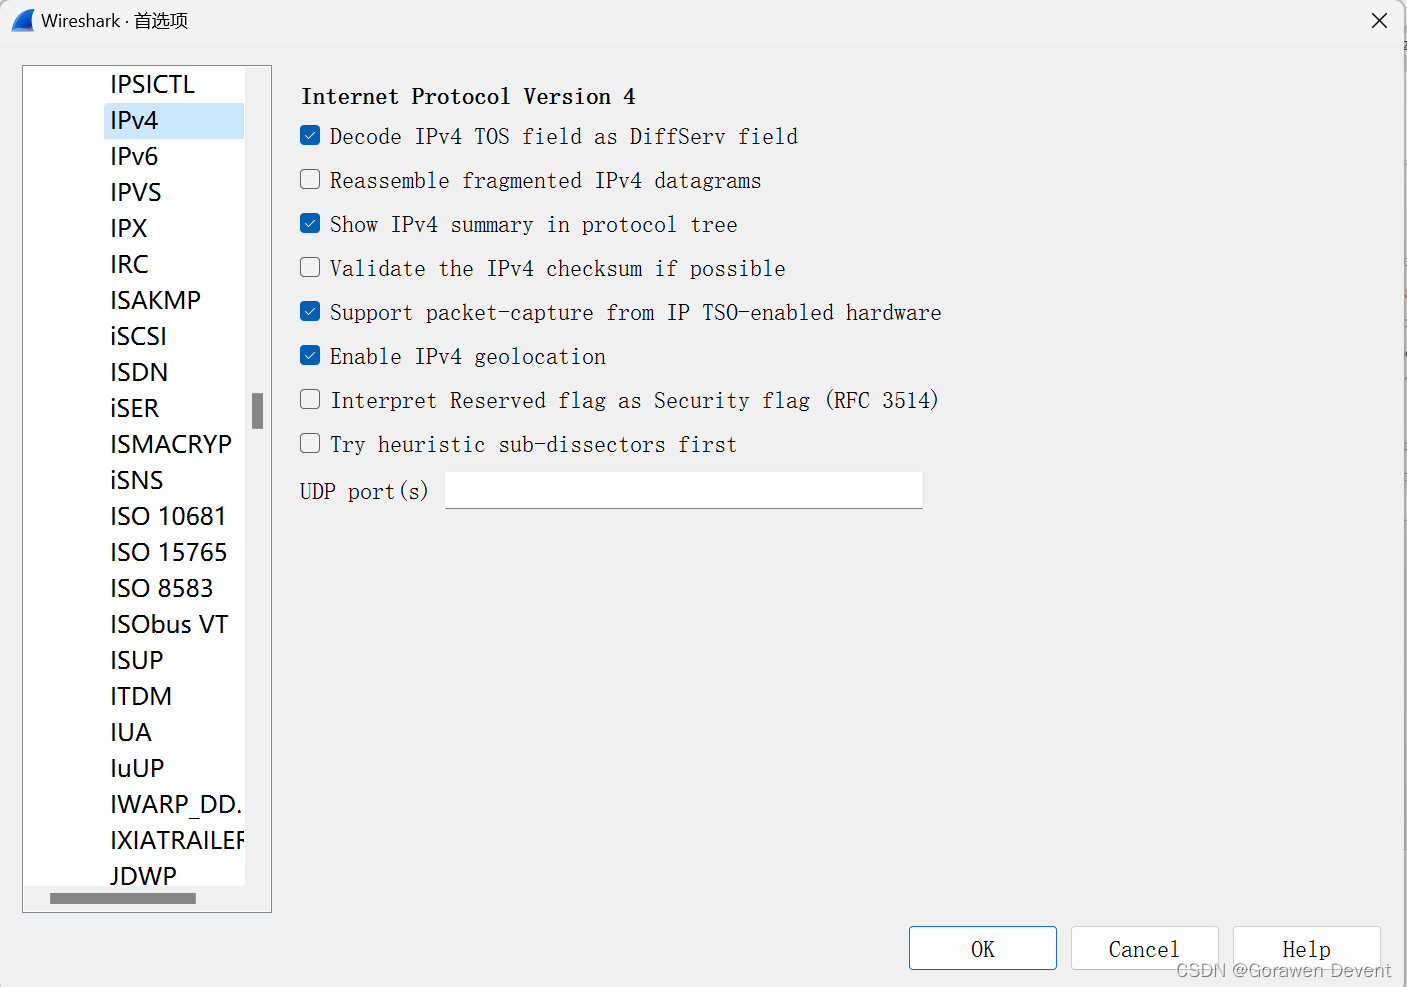Enable Reassemble fragmented IPv4 datagrams
The height and width of the screenshot is (987, 1407).
310,179
